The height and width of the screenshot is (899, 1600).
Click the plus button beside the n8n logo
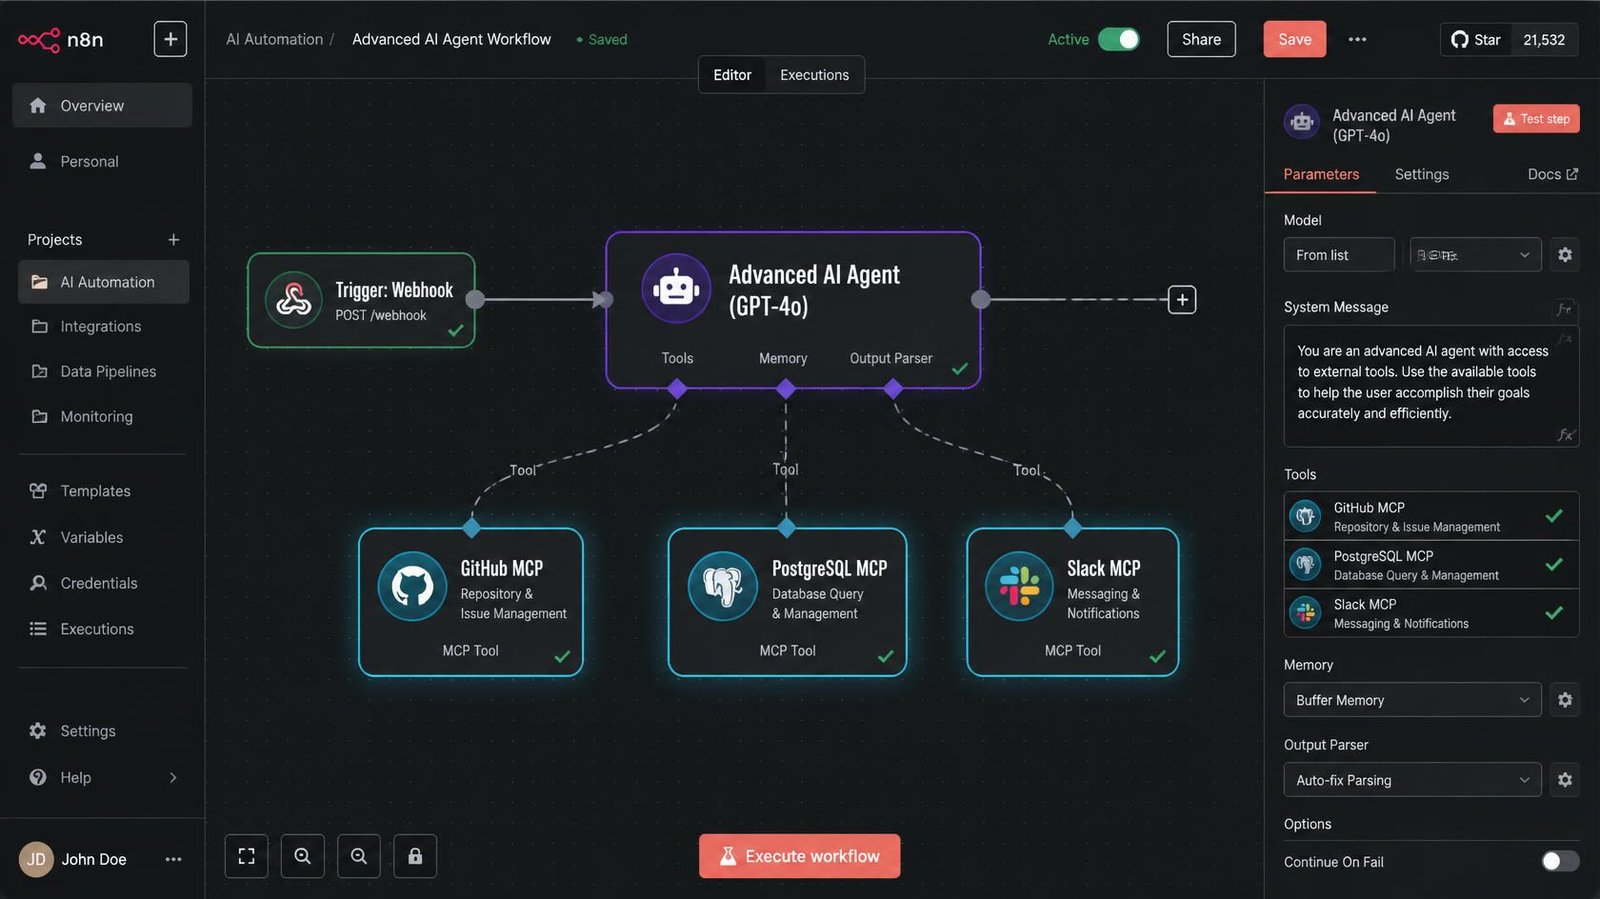click(170, 39)
